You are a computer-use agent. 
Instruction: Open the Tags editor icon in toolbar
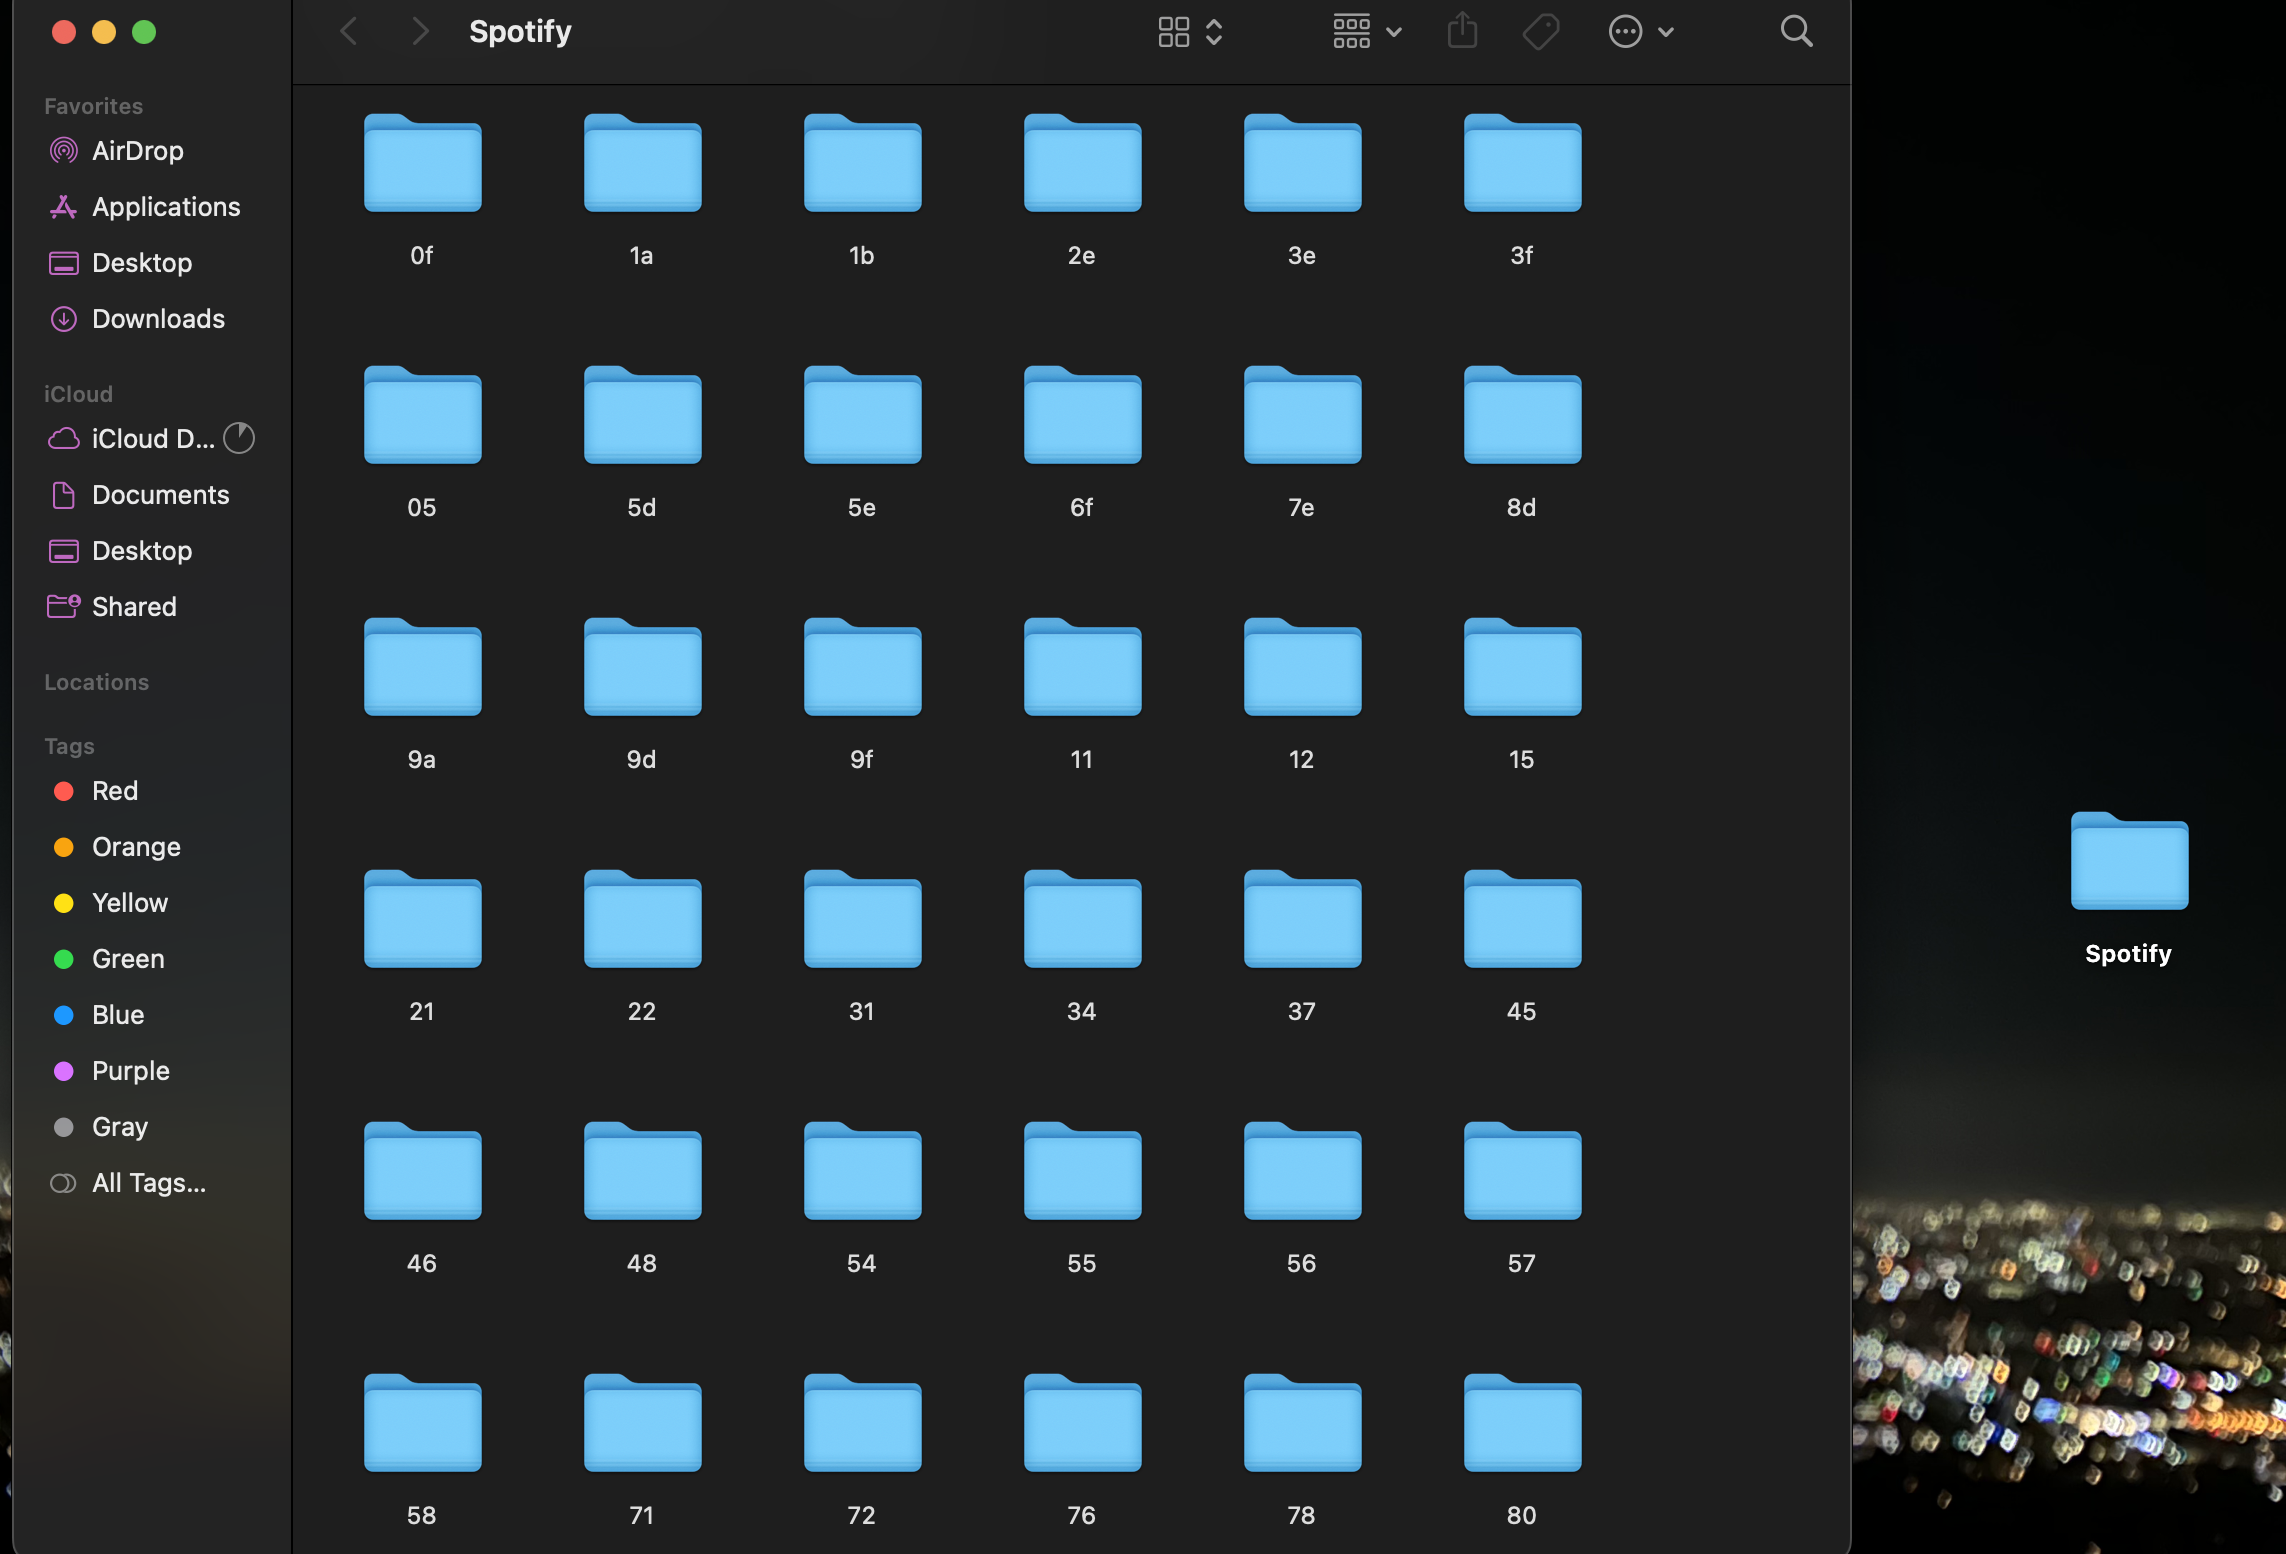(x=1540, y=31)
